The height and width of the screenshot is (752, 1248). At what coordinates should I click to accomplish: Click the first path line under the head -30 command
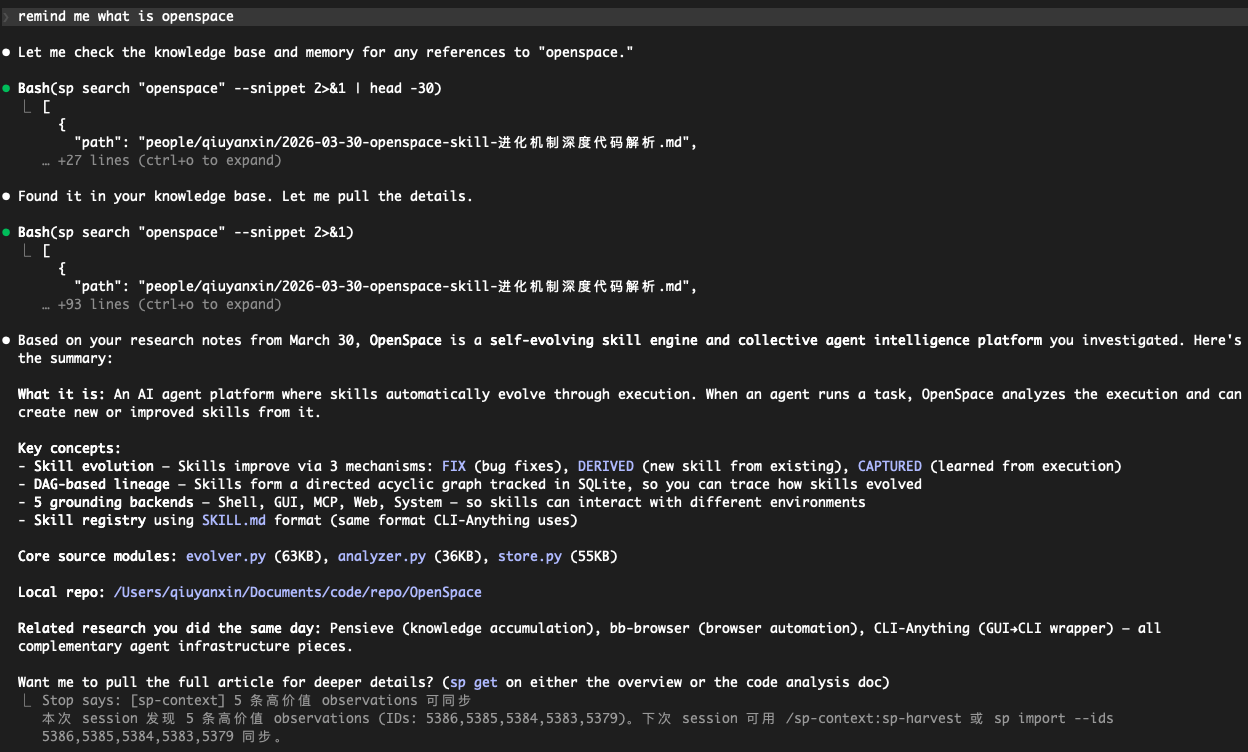pos(386,142)
